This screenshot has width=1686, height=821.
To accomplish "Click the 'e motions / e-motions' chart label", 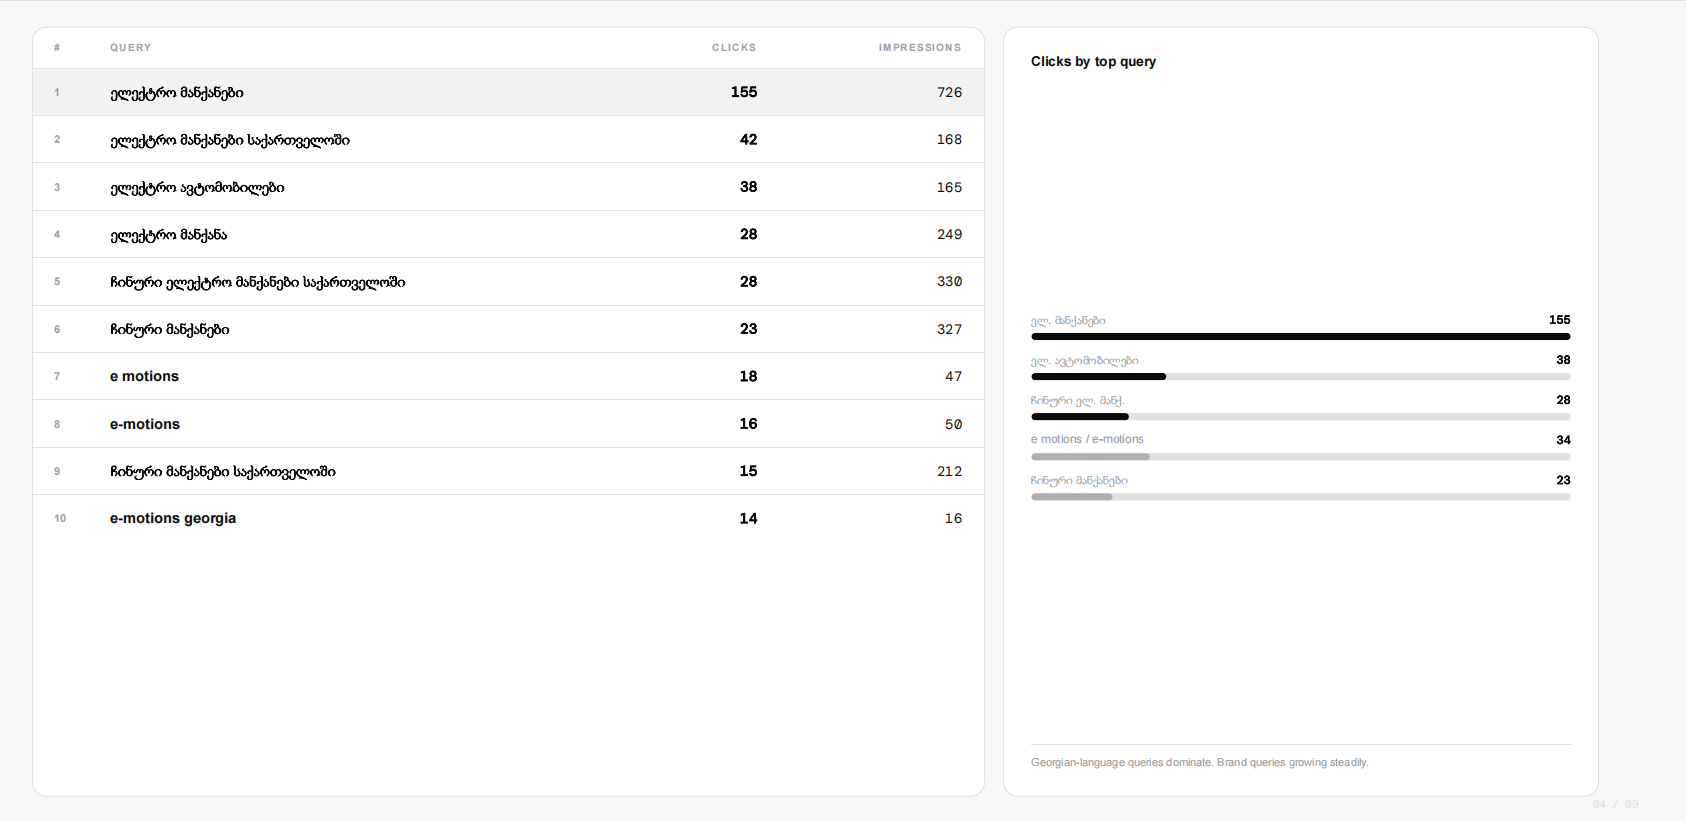I will (1087, 439).
